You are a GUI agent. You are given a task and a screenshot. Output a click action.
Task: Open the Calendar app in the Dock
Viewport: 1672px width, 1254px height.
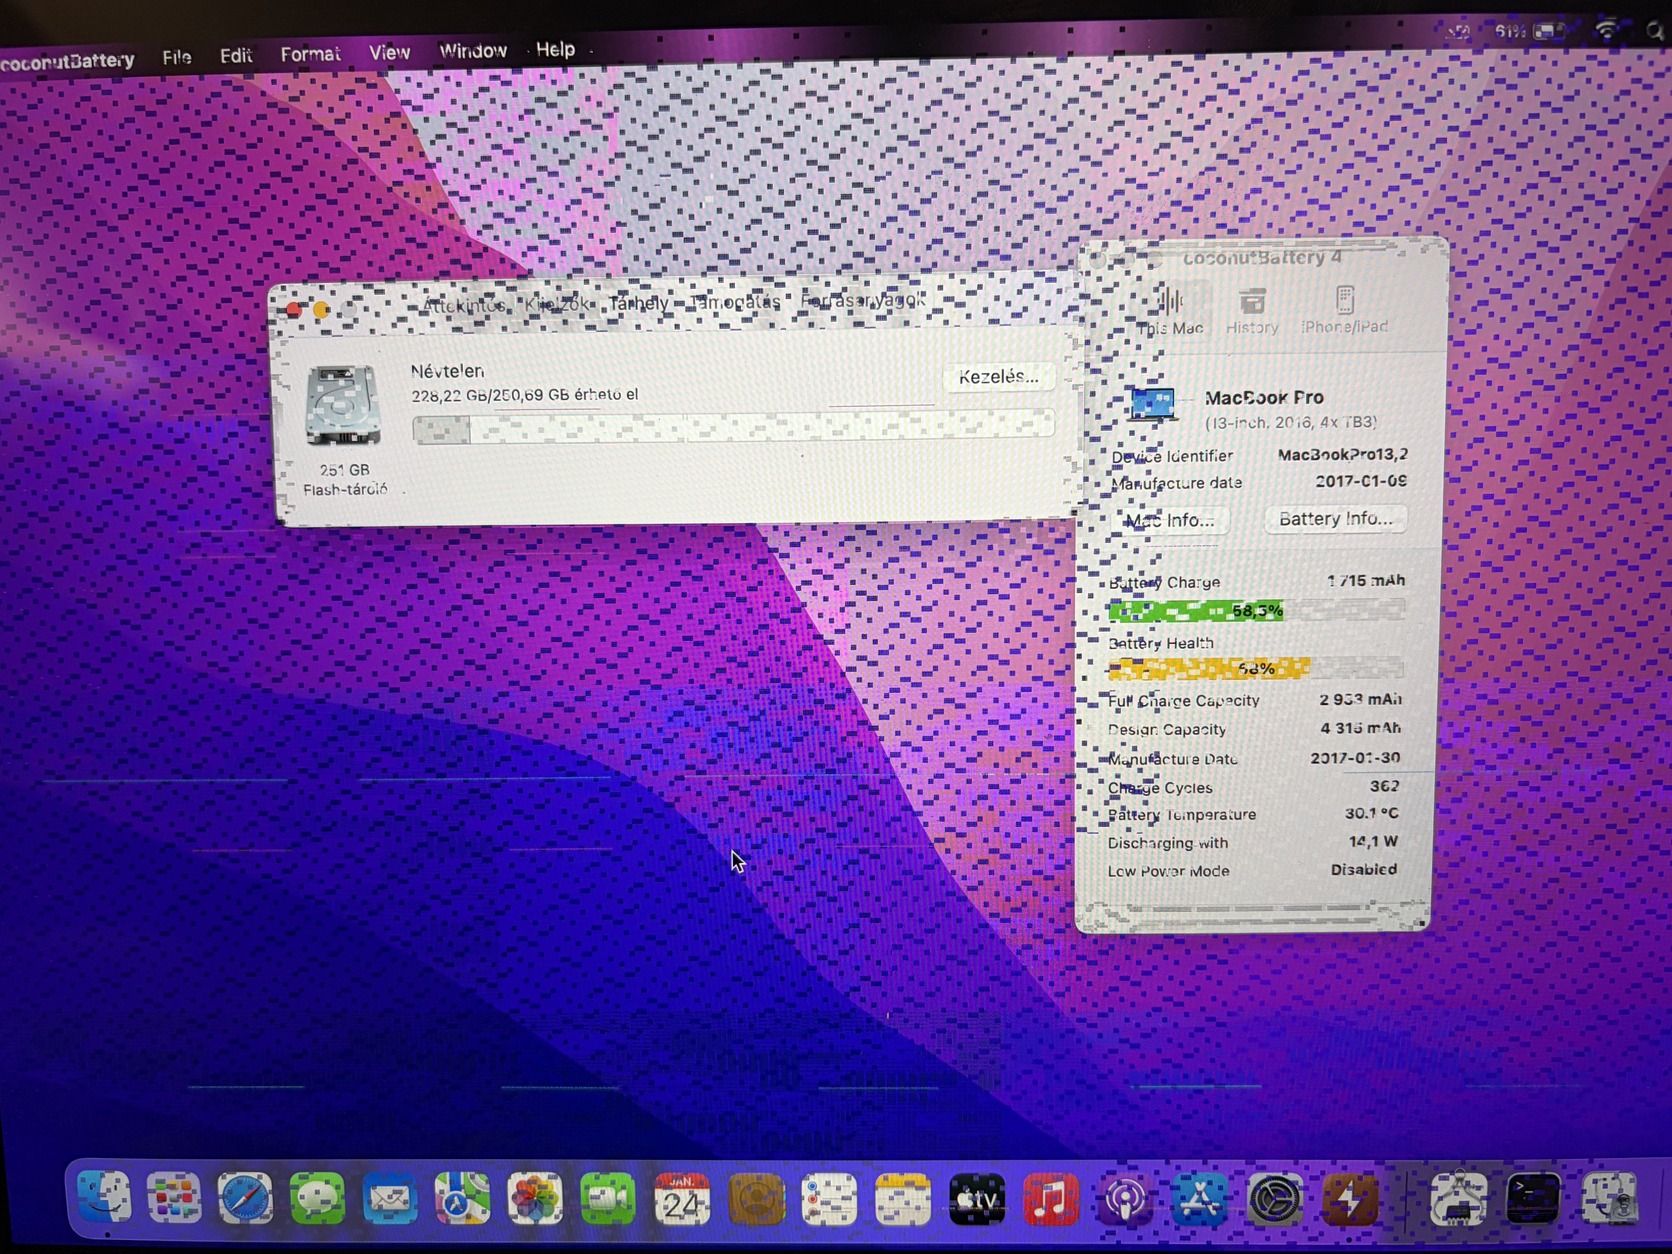tap(682, 1198)
